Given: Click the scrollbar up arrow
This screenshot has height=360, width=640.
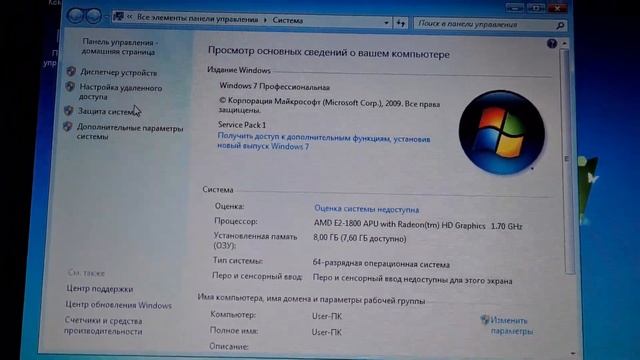Looking at the screenshot, I should (x=564, y=43).
